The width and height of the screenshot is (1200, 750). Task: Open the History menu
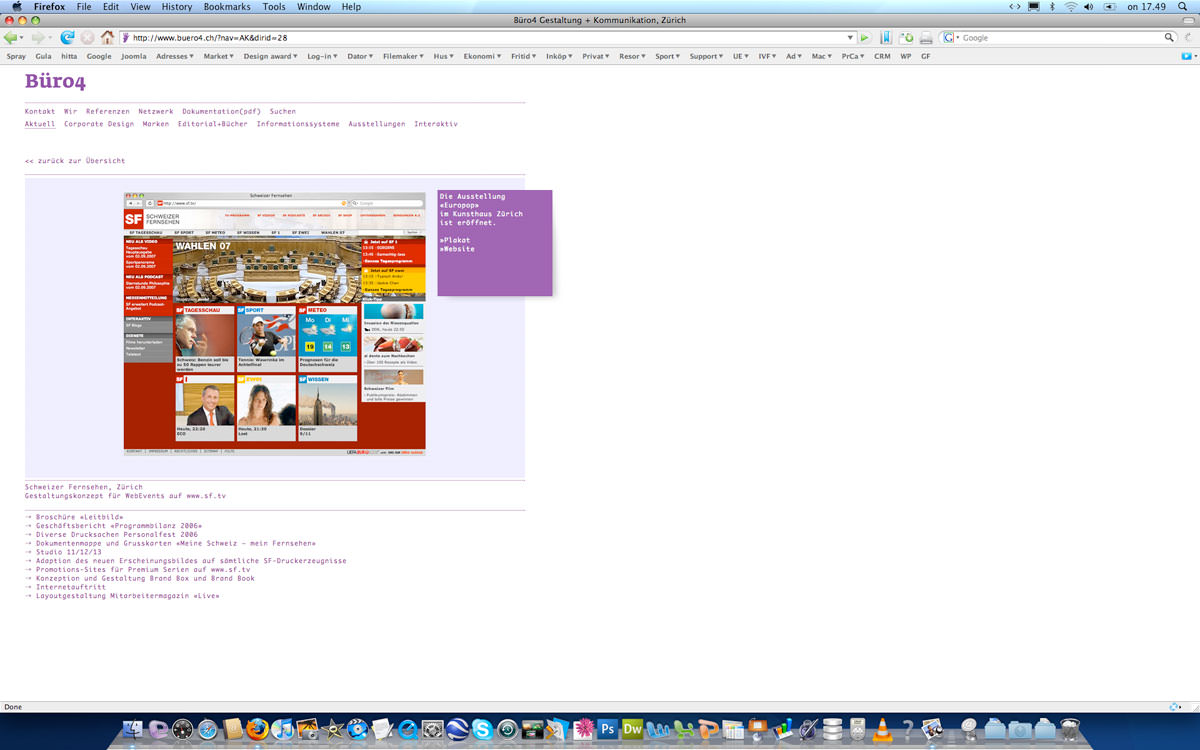176,6
